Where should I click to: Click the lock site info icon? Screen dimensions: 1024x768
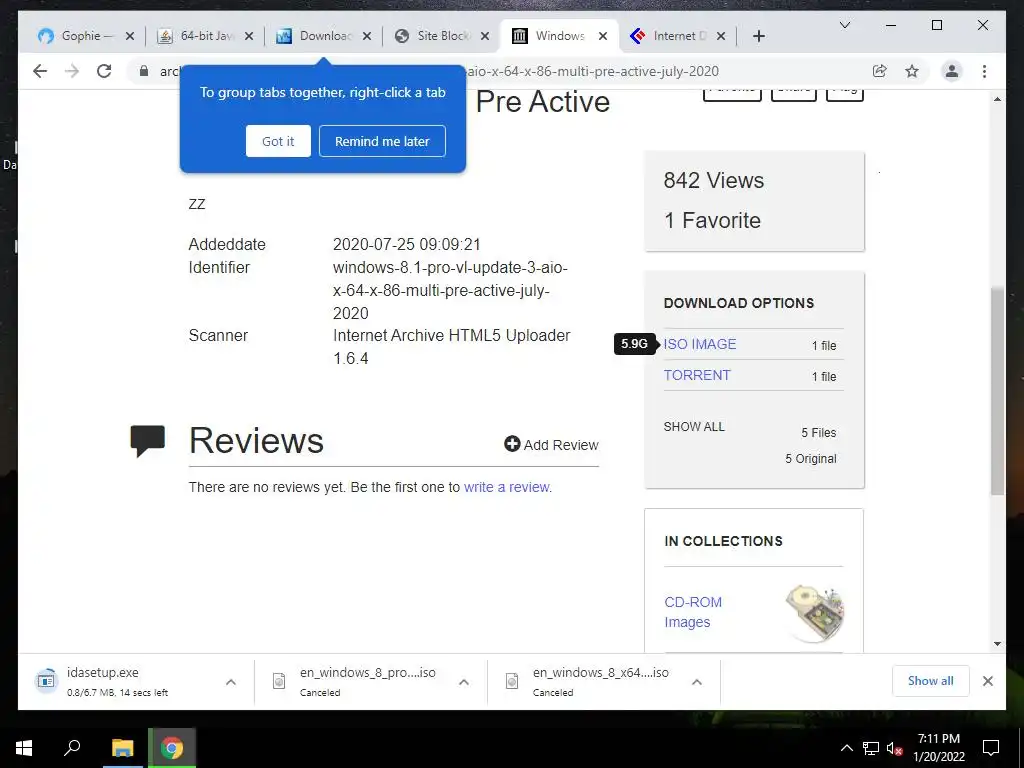(144, 71)
